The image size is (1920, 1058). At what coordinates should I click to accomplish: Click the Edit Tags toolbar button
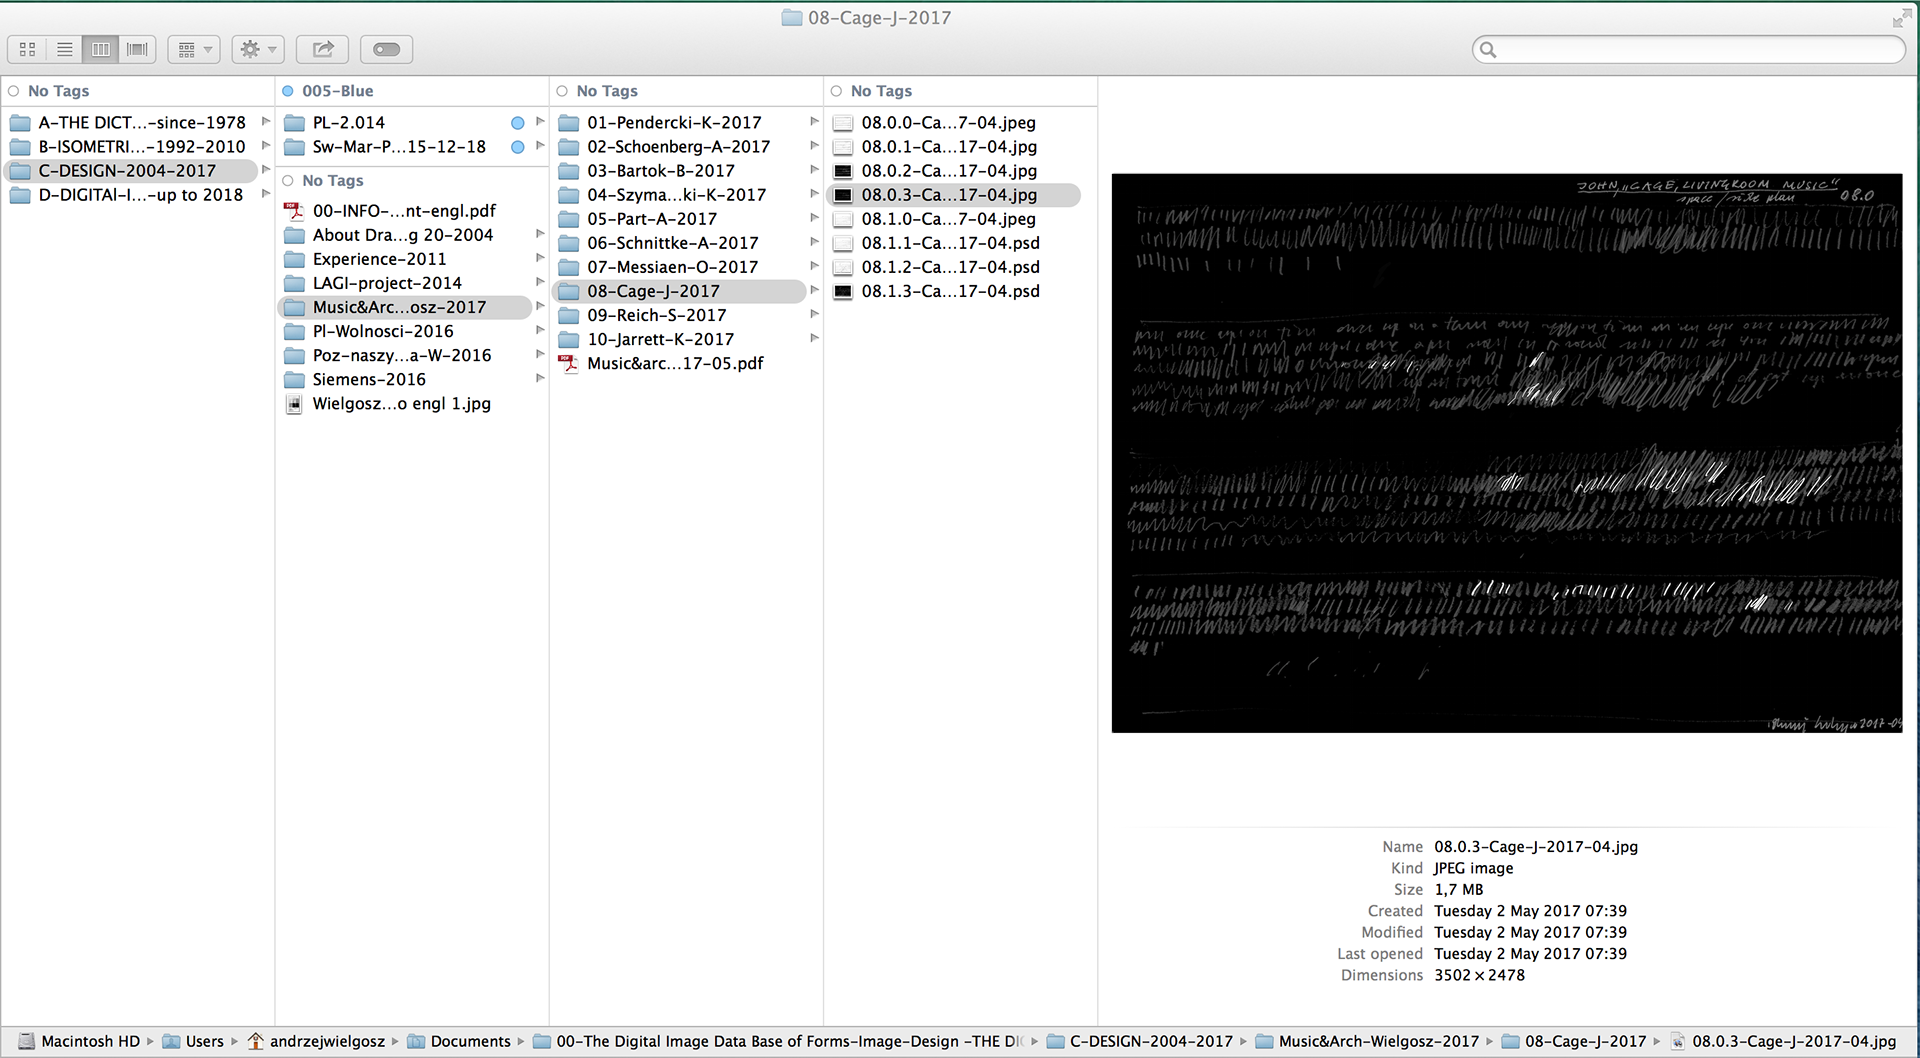point(387,49)
